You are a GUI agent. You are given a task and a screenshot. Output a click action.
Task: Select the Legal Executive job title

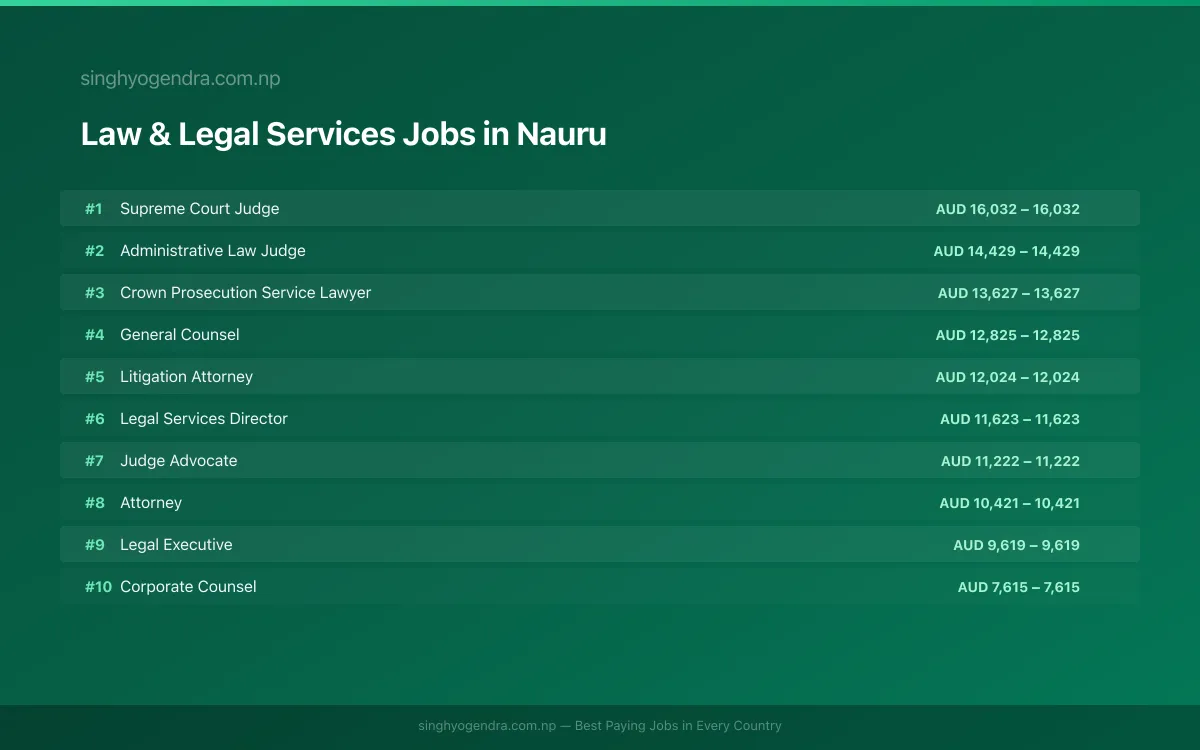[x=176, y=545]
